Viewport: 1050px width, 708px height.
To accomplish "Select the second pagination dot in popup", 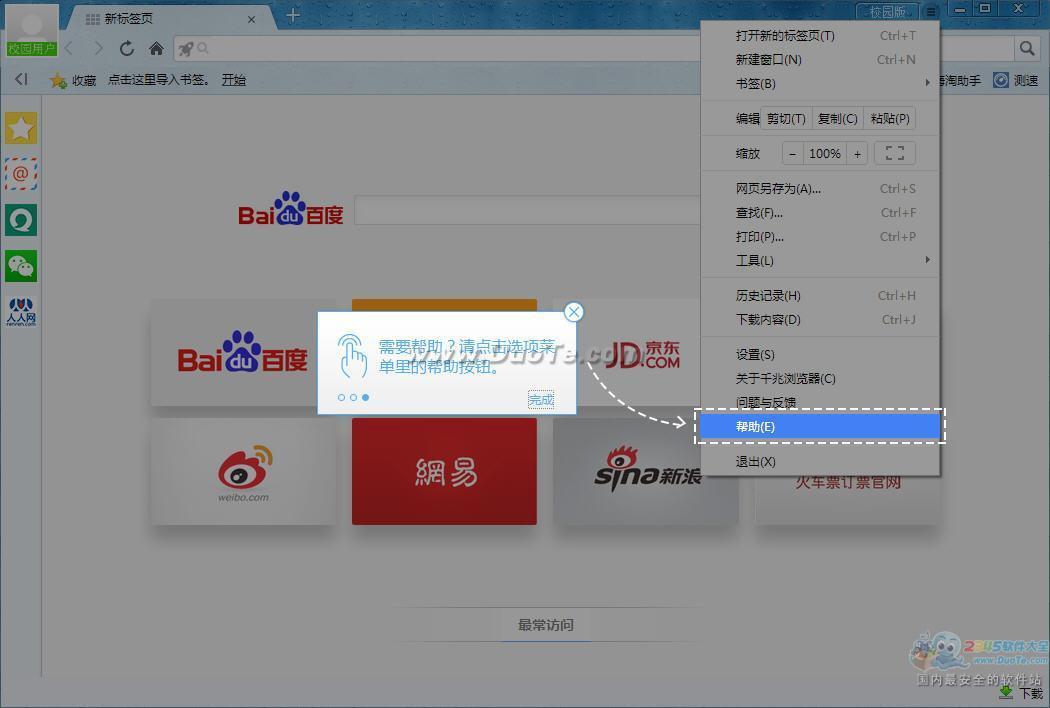I will (354, 397).
